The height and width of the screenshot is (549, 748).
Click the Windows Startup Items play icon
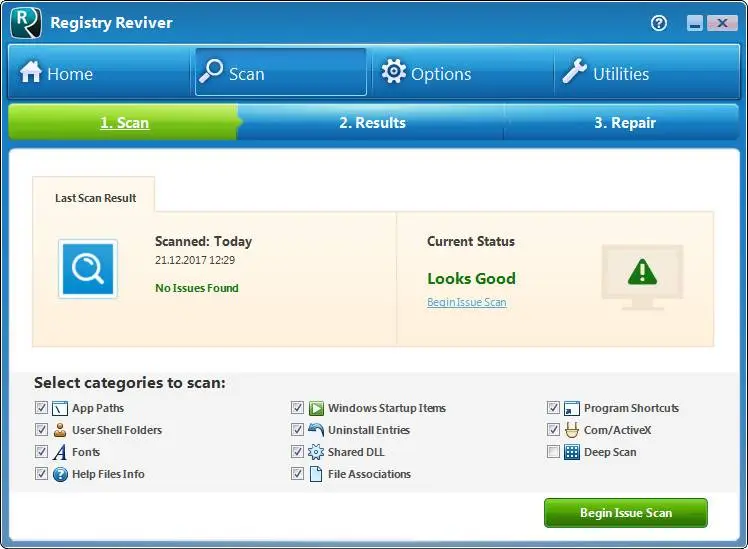316,408
